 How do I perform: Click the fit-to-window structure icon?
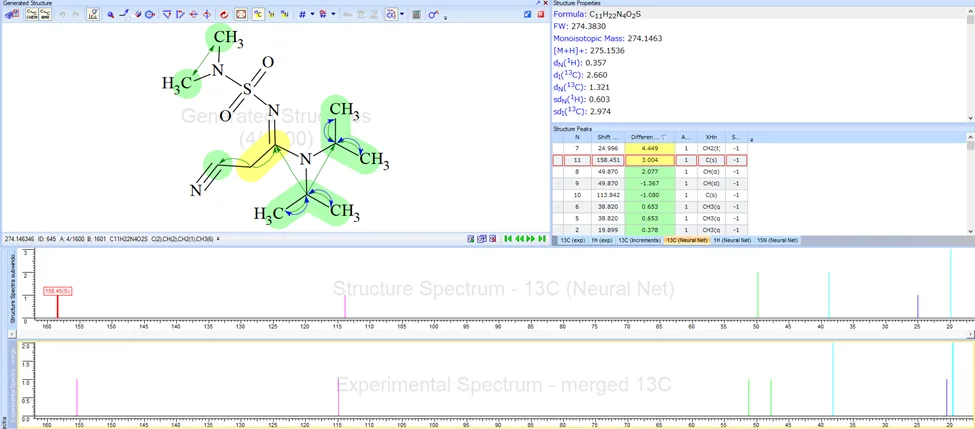click(241, 14)
